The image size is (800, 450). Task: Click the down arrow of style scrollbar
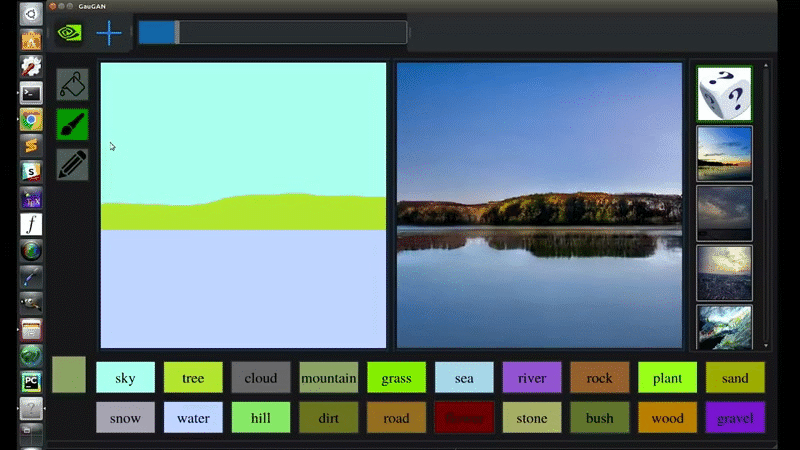pyautogui.click(x=766, y=345)
